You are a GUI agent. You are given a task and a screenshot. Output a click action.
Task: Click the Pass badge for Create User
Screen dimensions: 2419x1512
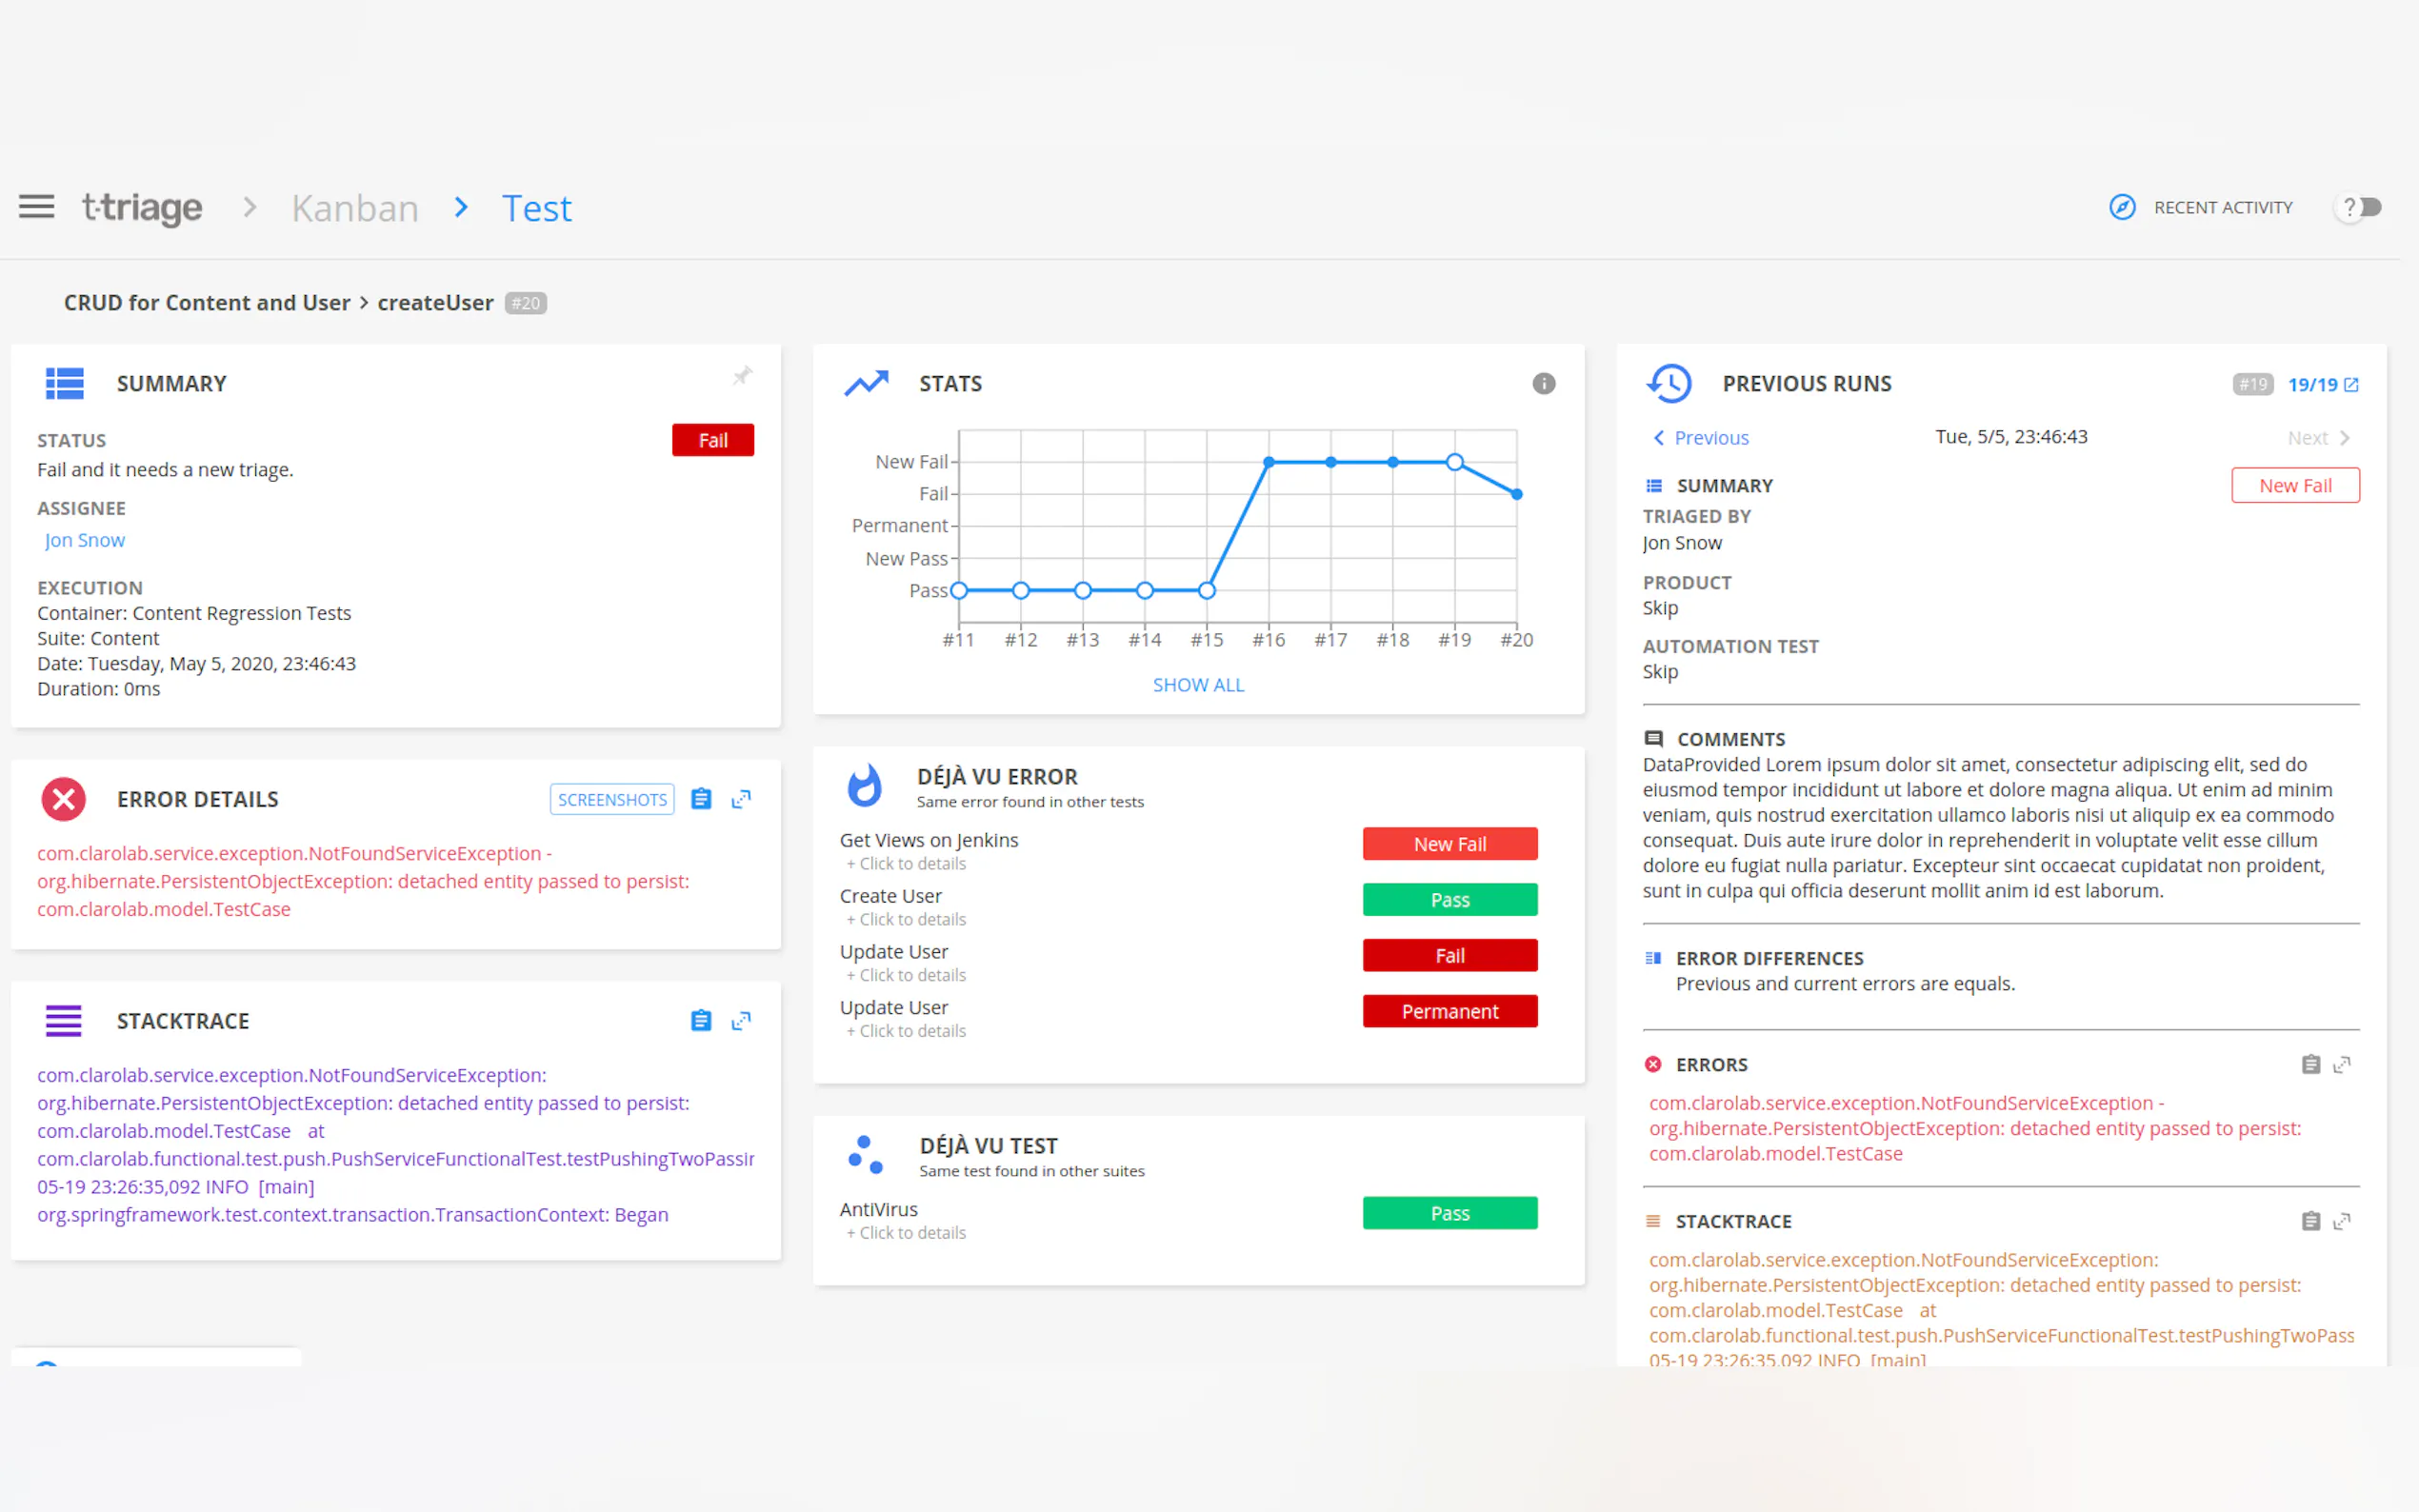coord(1449,900)
